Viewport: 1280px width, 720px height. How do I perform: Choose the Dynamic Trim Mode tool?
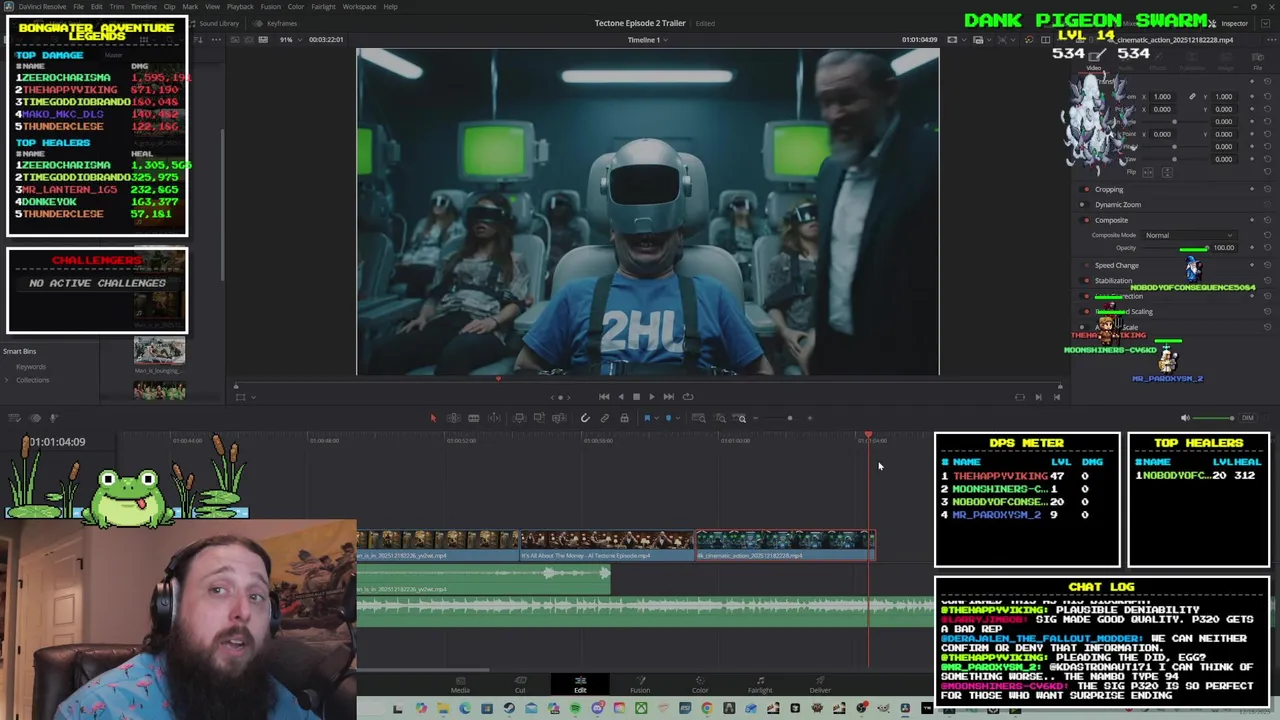tap(473, 418)
